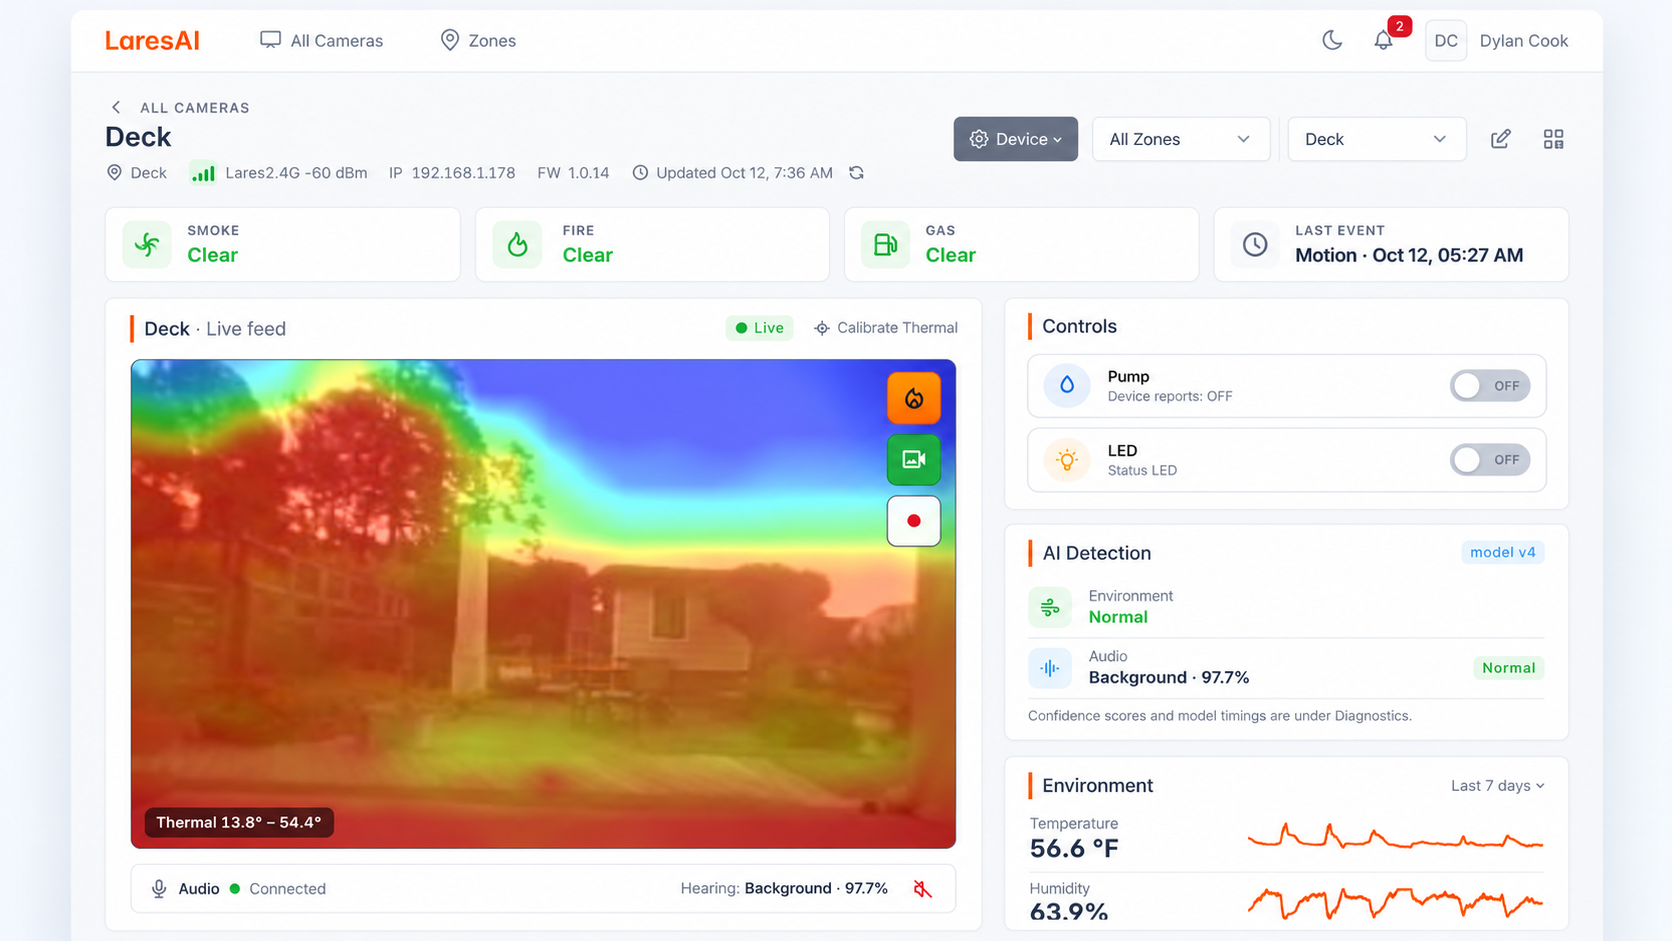
Task: Open the All Cameras tab
Action: (x=321, y=41)
